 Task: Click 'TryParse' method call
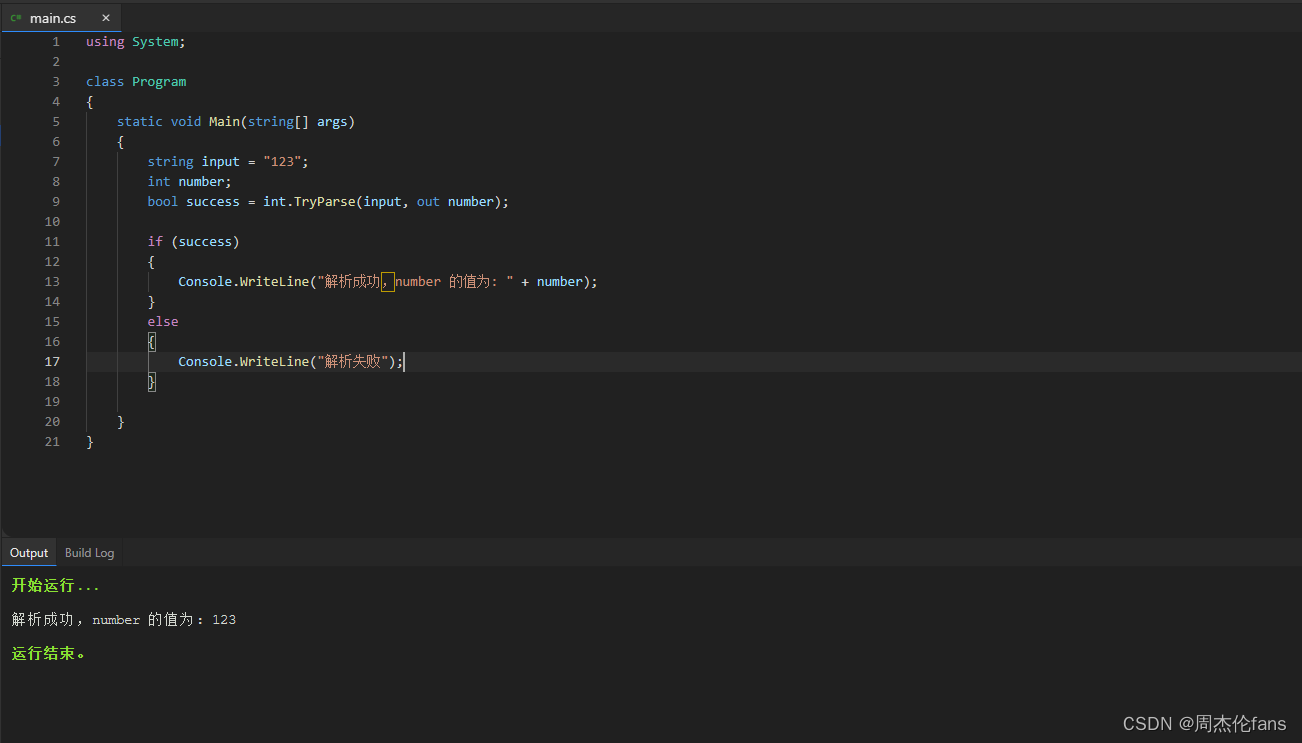[324, 202]
